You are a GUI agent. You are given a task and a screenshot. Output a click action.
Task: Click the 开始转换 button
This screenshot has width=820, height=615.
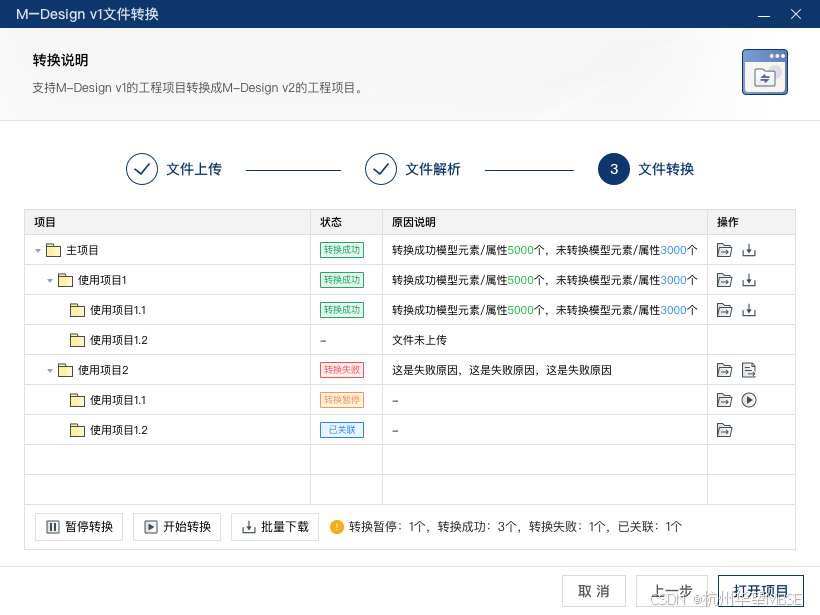pyautogui.click(x=177, y=527)
